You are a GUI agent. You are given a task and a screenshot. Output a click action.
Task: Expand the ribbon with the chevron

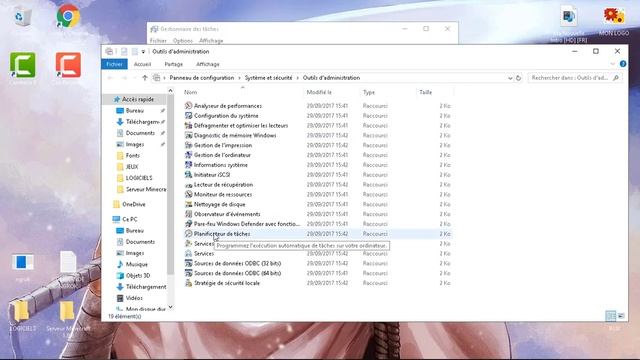pyautogui.click(x=612, y=64)
